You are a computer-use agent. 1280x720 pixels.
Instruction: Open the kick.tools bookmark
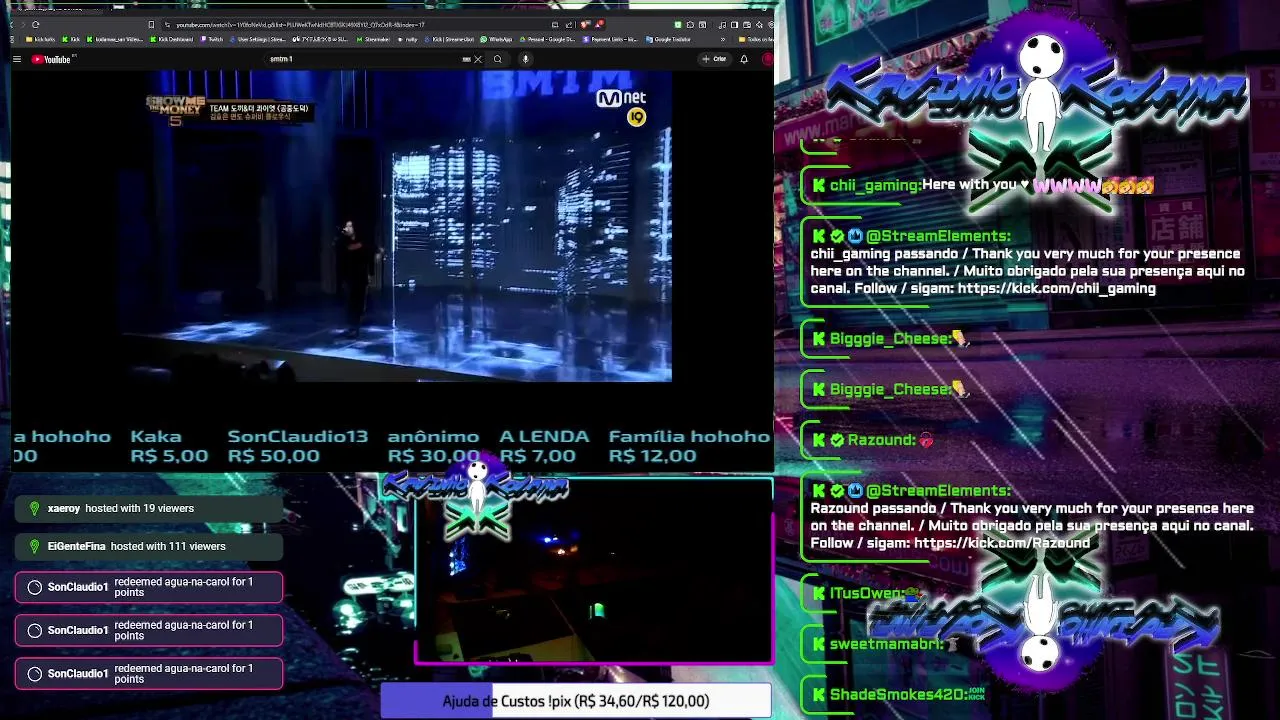[46, 39]
